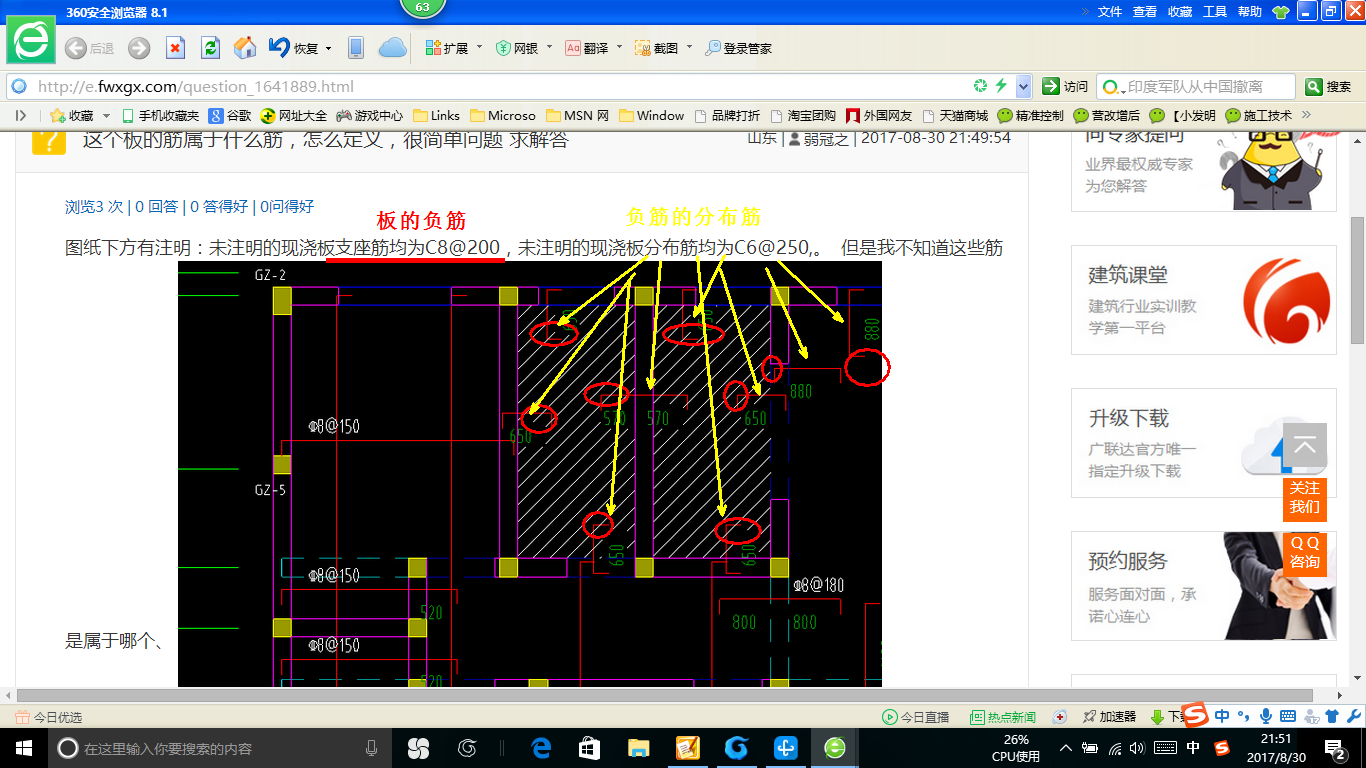1366x768 pixels.
Task: Toggle the favorites sidebar expander
Action: point(21,116)
